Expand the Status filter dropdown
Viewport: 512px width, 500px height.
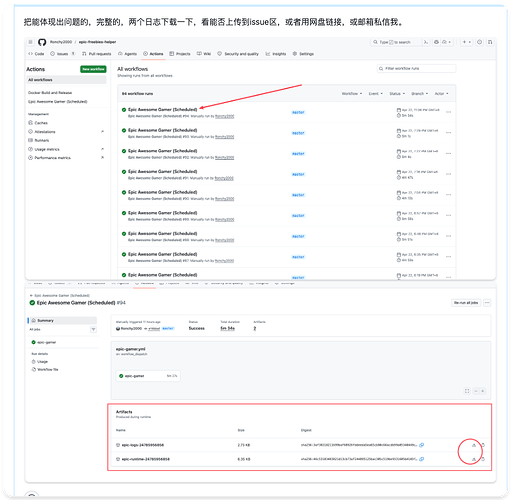[397, 94]
